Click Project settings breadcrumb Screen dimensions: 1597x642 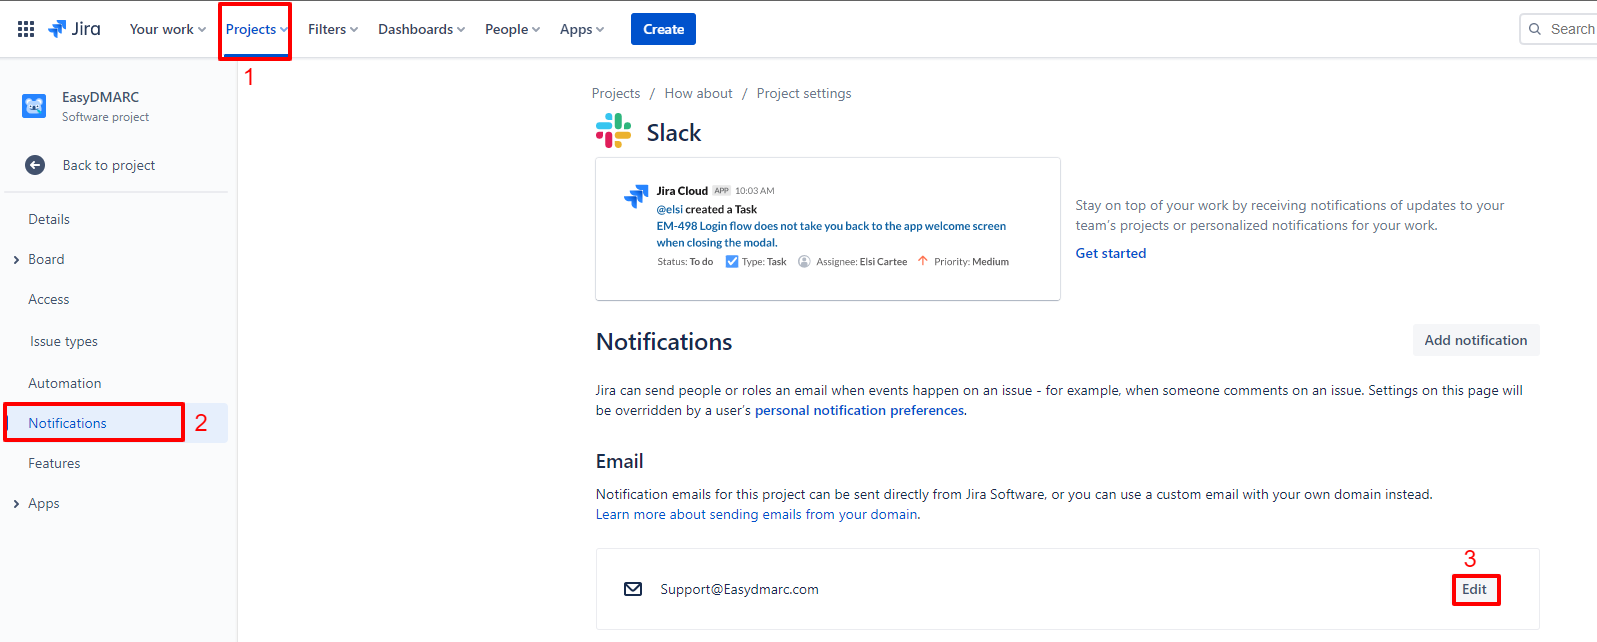[x=804, y=93]
